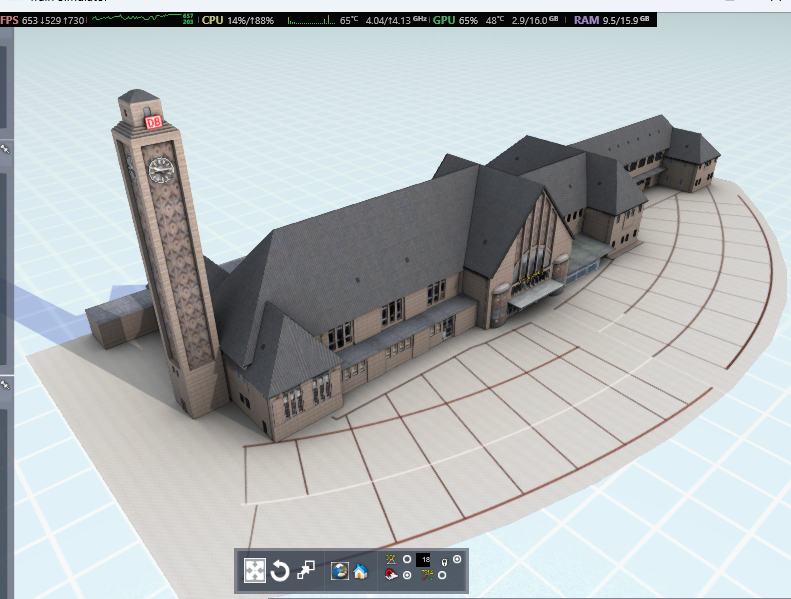The width and height of the screenshot is (791, 599).
Task: Switch to local coordinates house icon
Action: 359,571
